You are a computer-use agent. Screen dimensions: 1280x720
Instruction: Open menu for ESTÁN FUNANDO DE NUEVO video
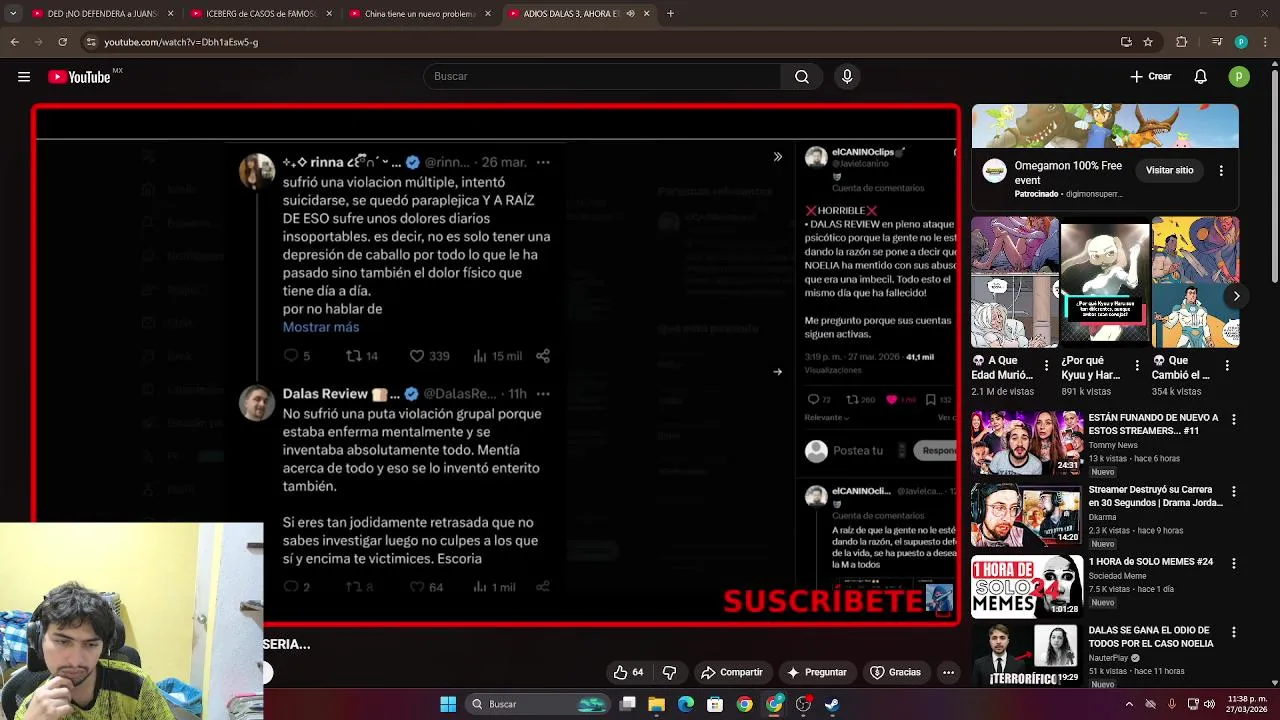(x=1234, y=420)
